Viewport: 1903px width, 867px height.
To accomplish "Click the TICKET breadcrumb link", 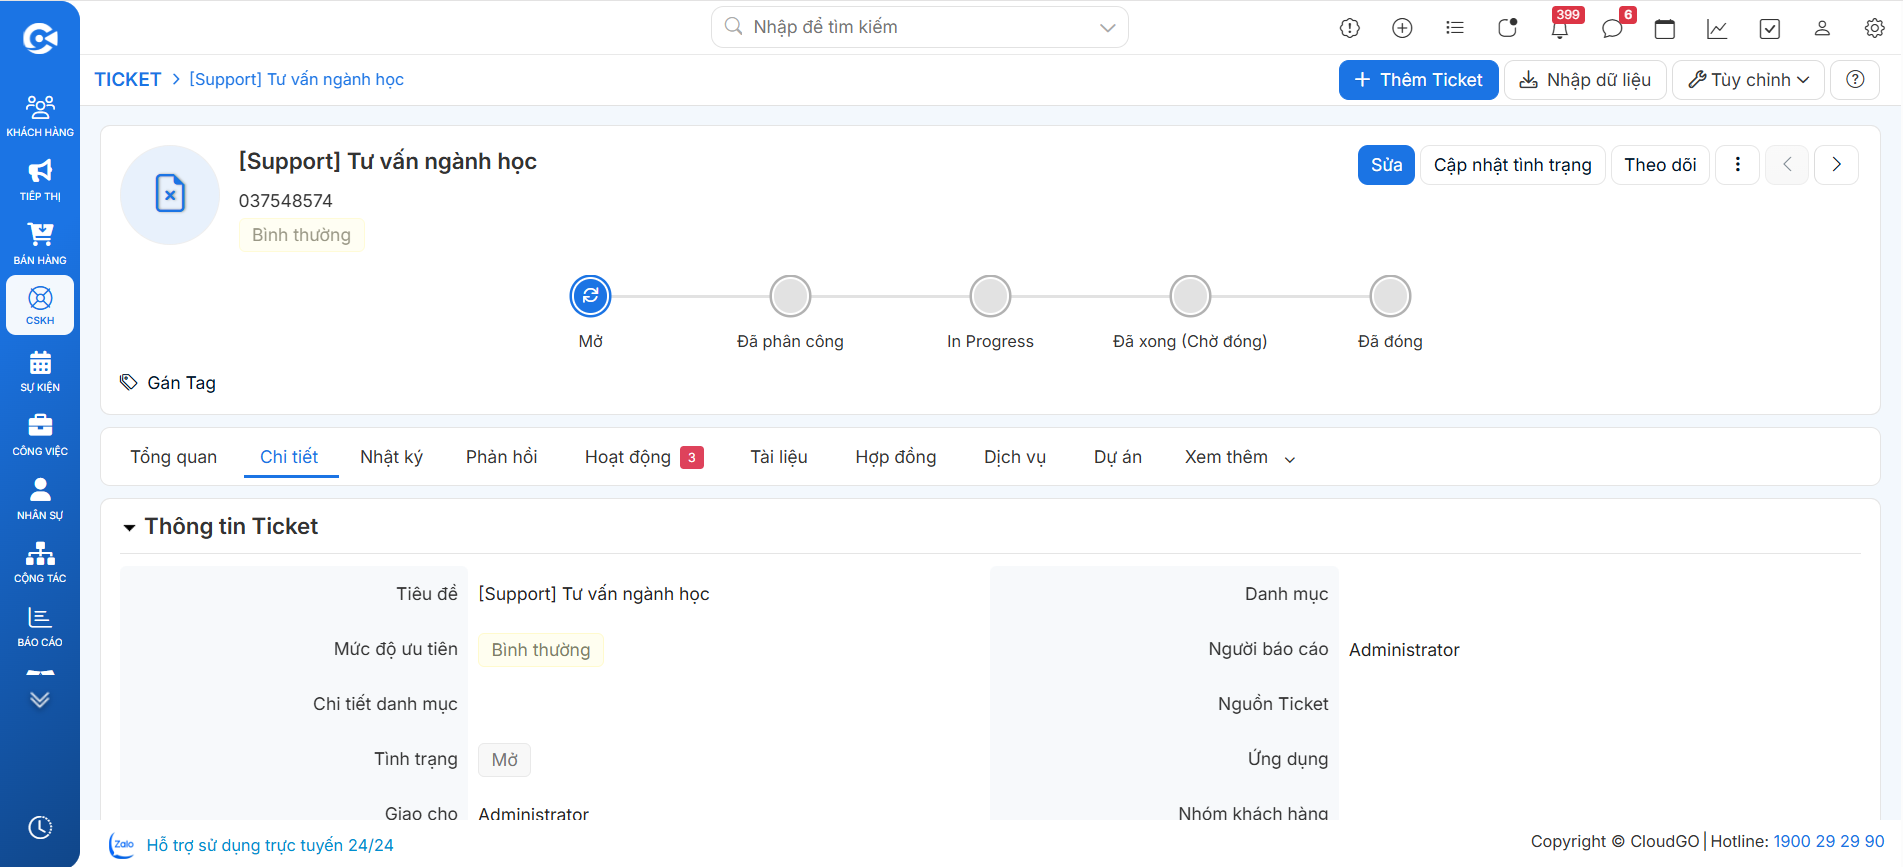I will point(127,79).
